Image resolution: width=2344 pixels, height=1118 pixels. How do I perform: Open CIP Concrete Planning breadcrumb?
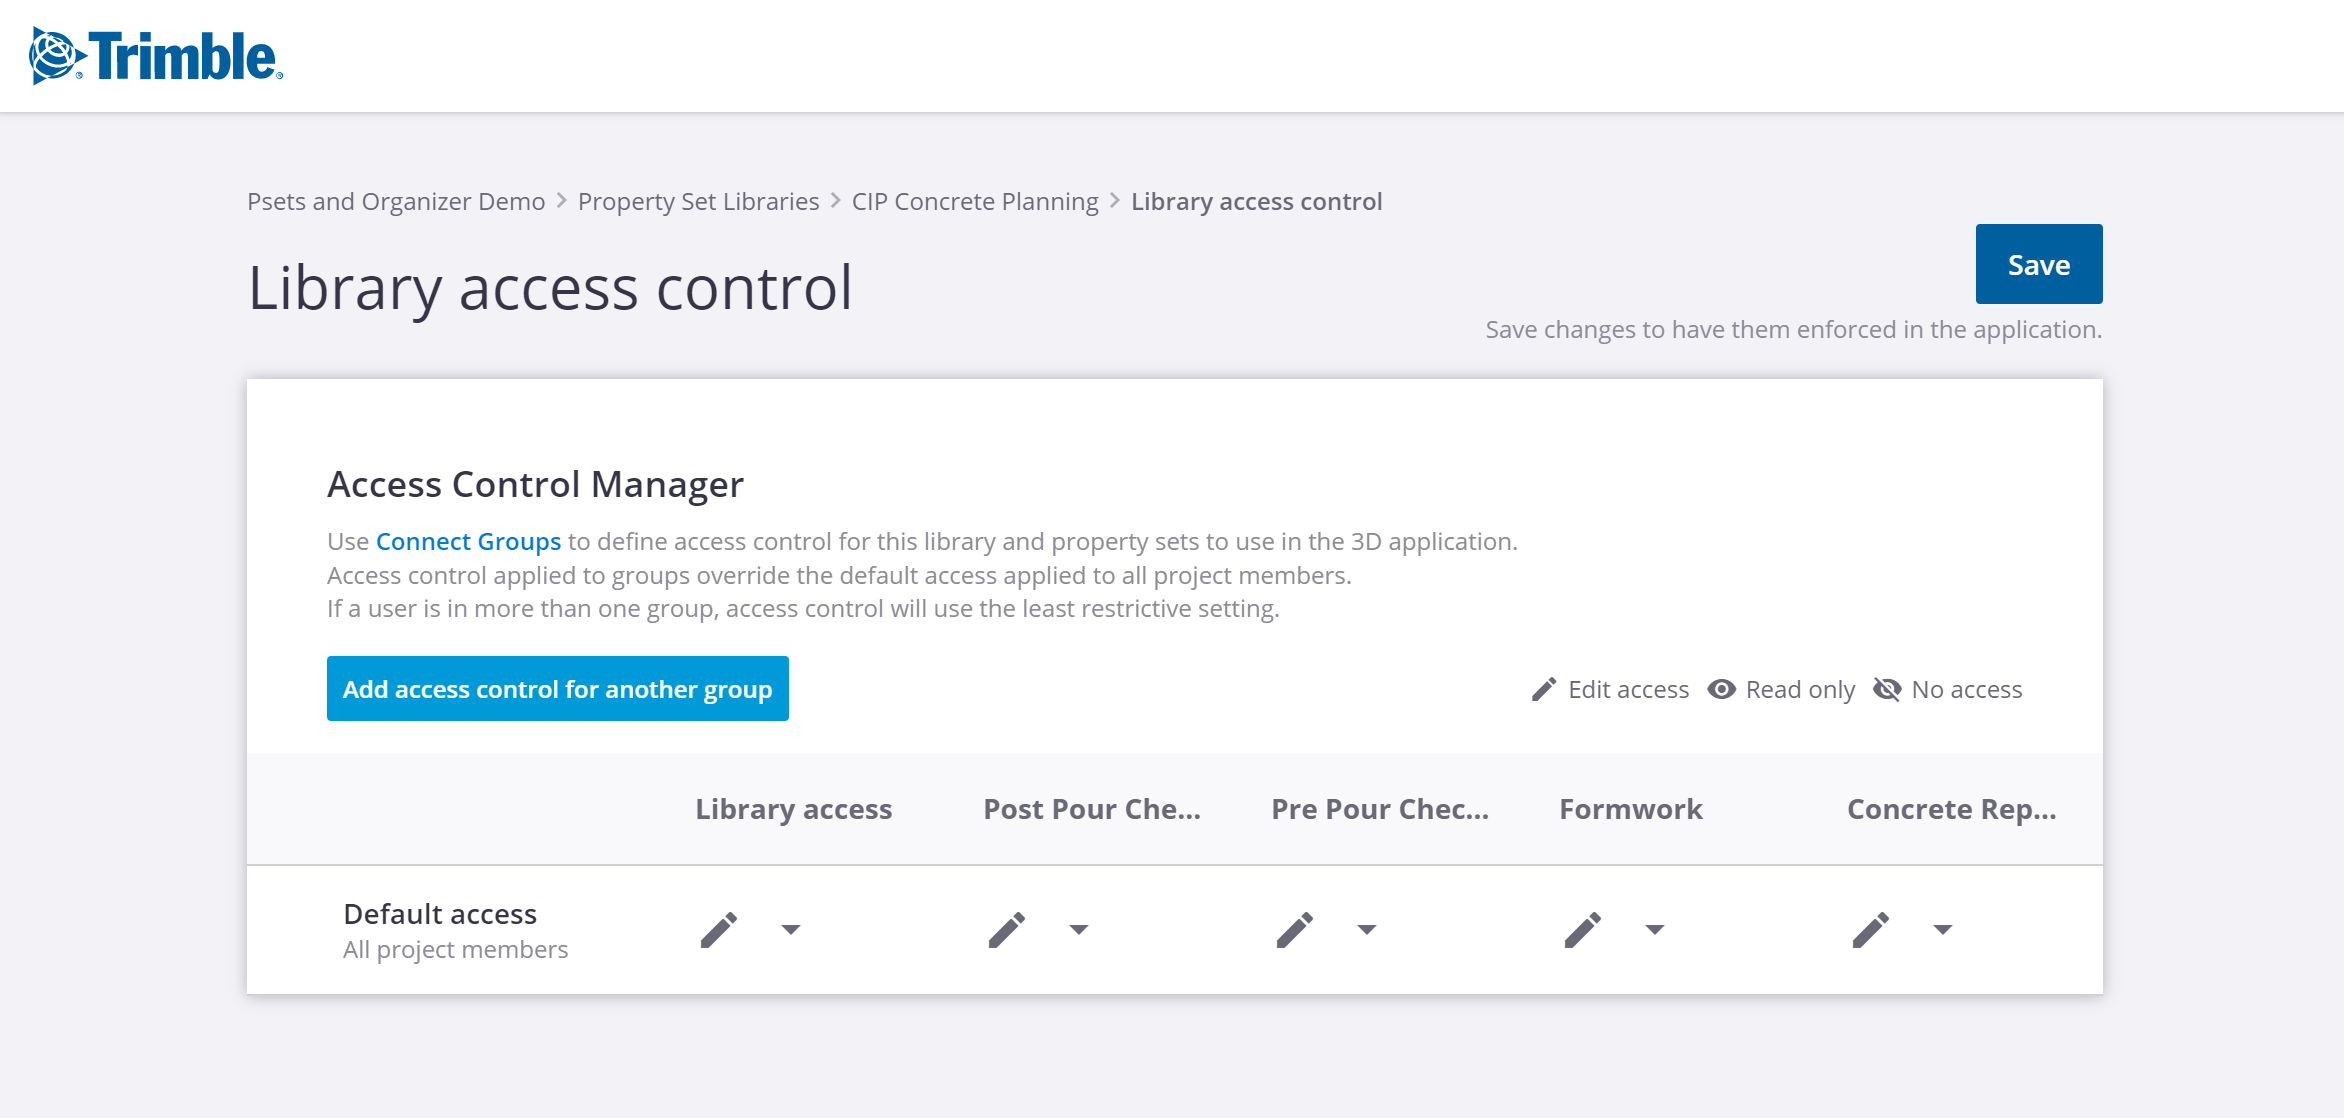click(x=975, y=202)
